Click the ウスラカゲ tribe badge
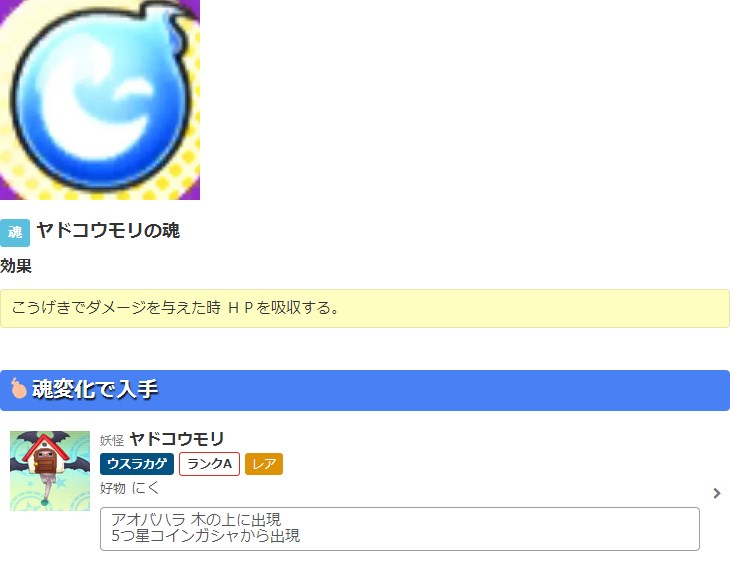The width and height of the screenshot is (730, 563). click(x=137, y=464)
